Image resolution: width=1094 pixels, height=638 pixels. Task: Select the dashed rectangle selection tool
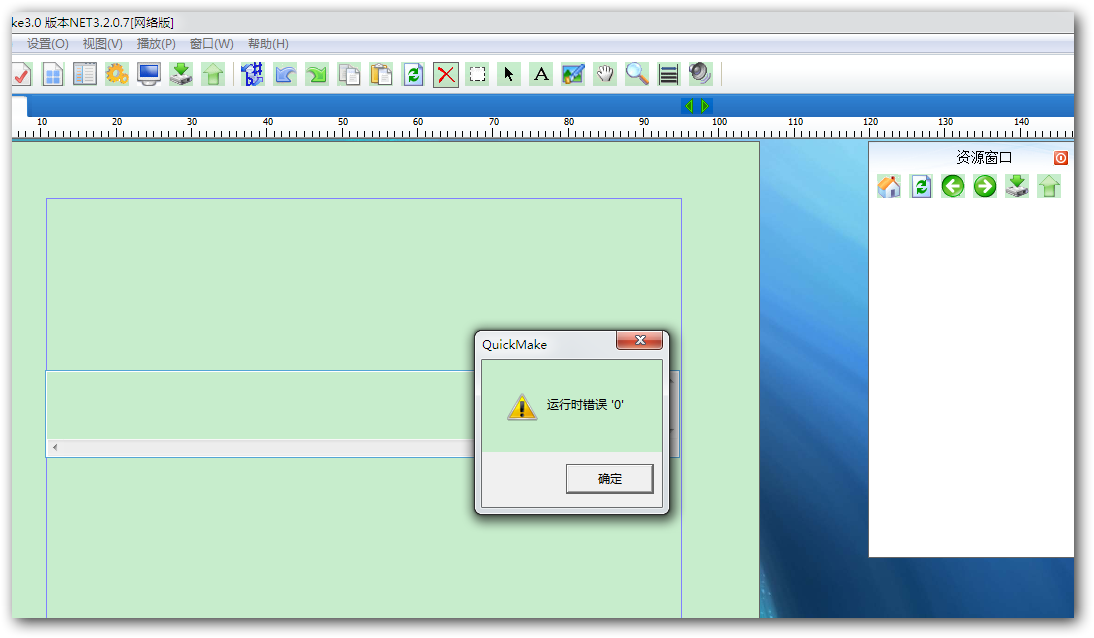(x=478, y=74)
